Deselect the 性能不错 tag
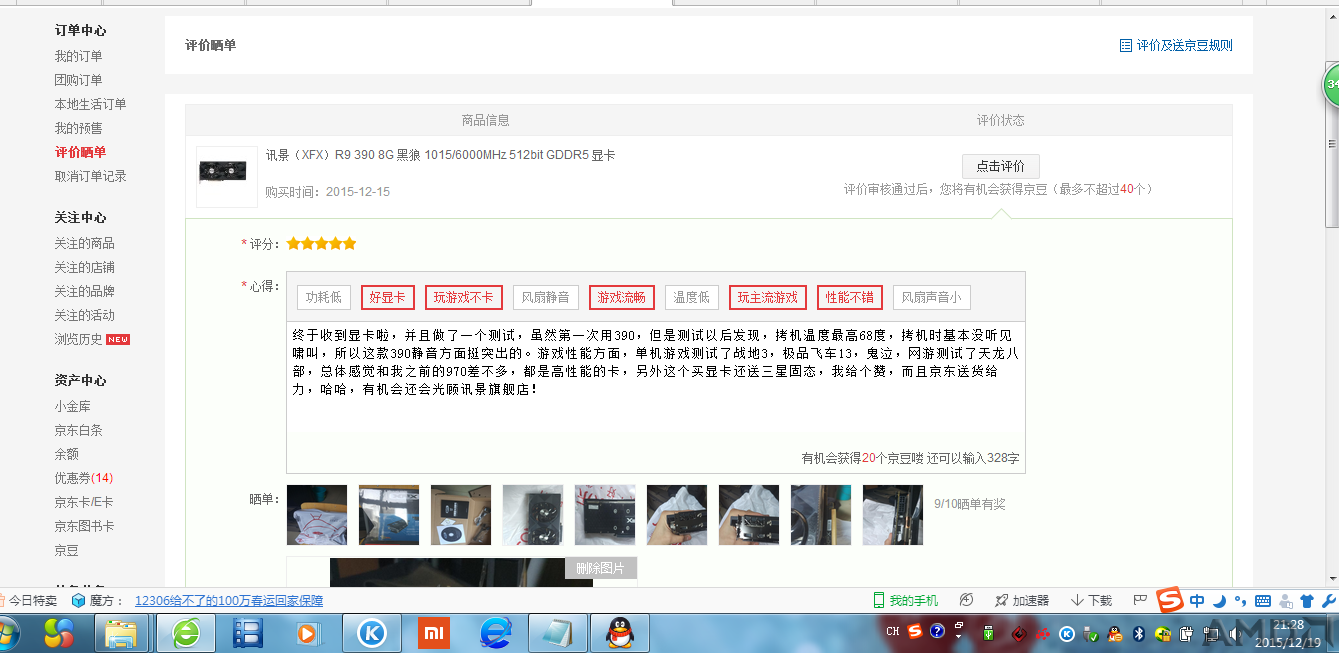 click(x=850, y=297)
